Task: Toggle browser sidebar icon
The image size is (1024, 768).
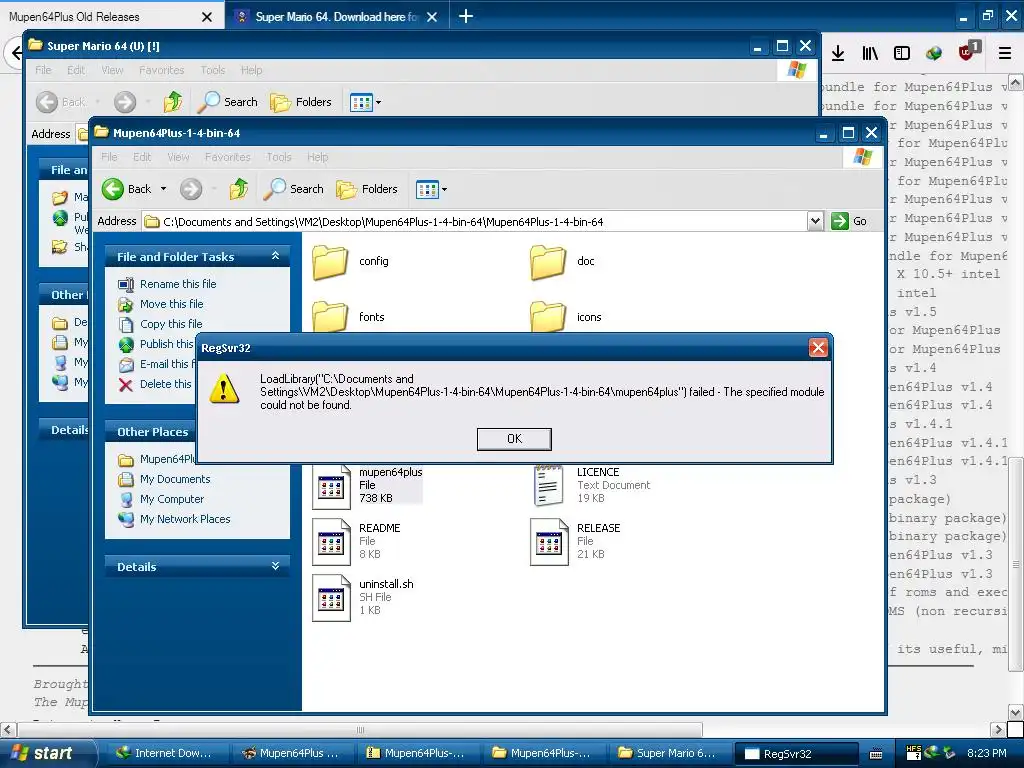Action: pyautogui.click(x=902, y=54)
